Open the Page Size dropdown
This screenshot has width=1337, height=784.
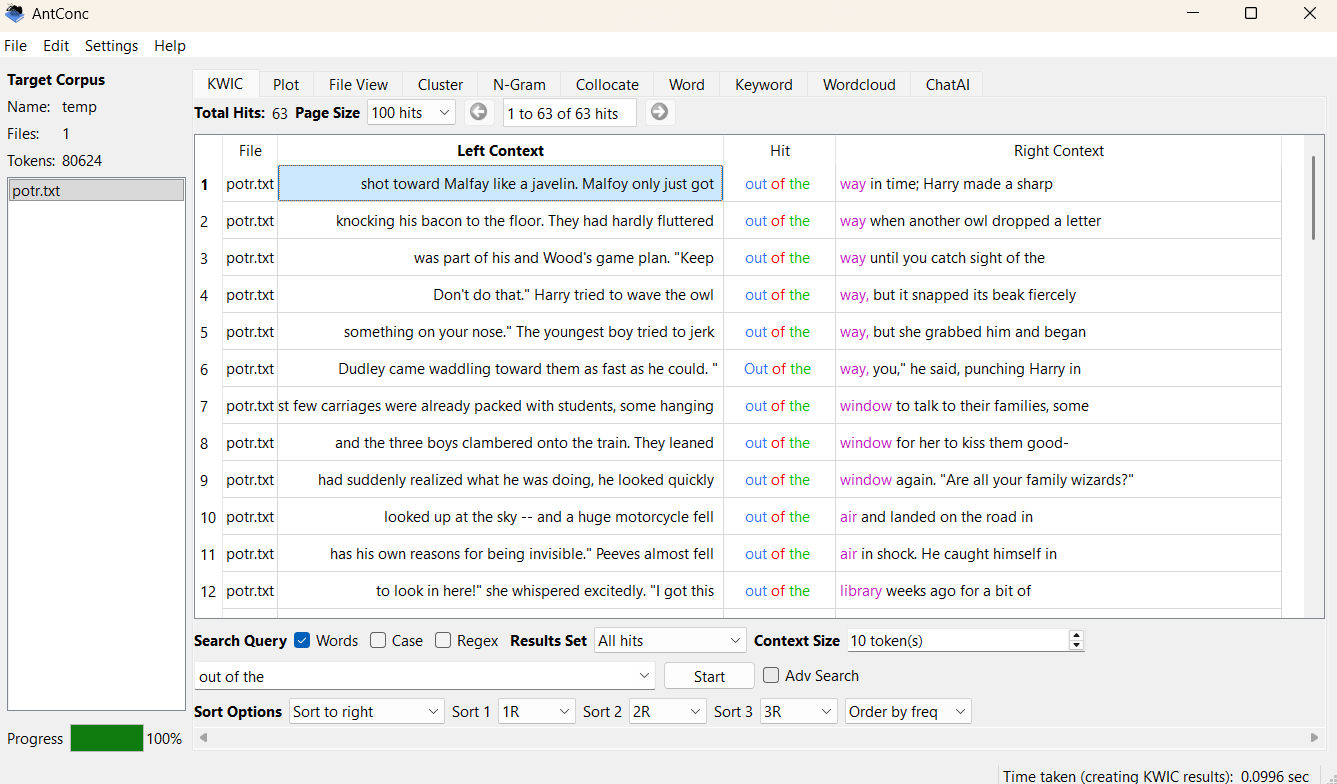[x=411, y=113]
